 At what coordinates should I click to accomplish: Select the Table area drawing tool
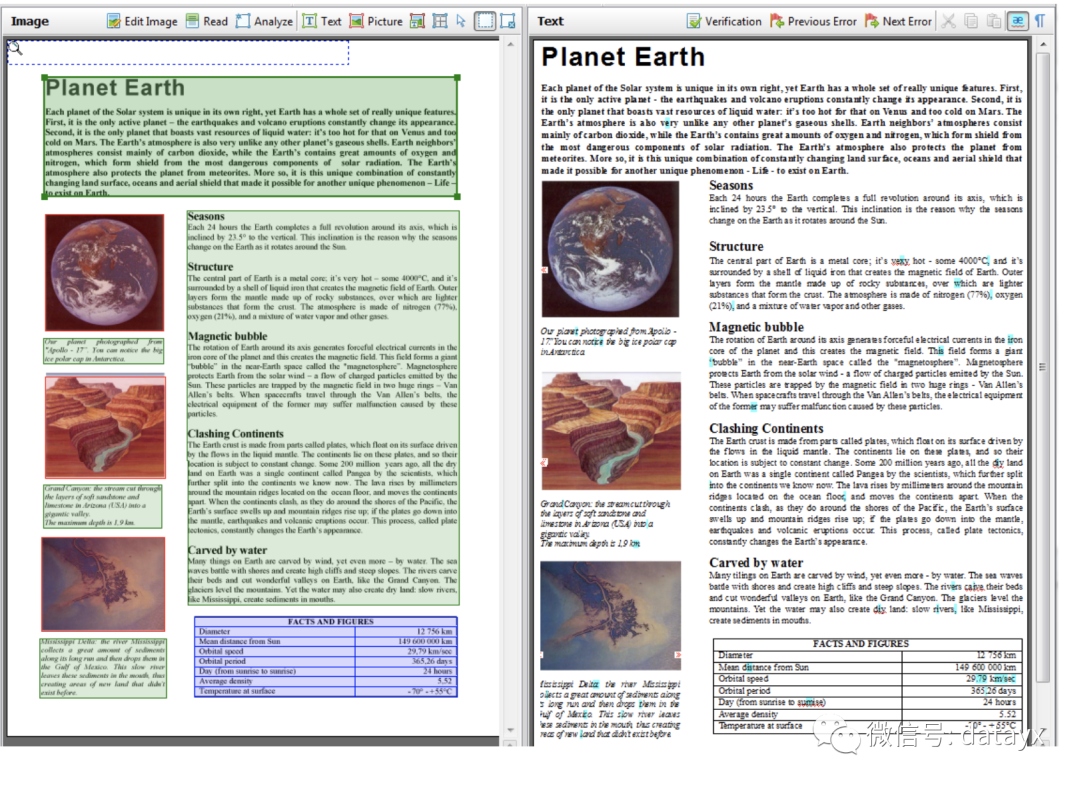(440, 21)
